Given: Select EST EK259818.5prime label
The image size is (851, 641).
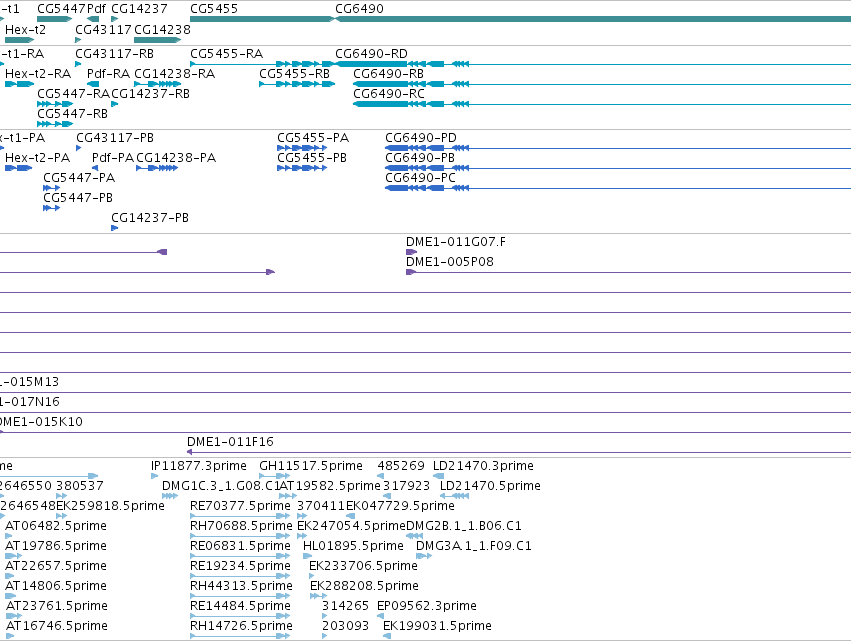Looking at the screenshot, I should 110,506.
